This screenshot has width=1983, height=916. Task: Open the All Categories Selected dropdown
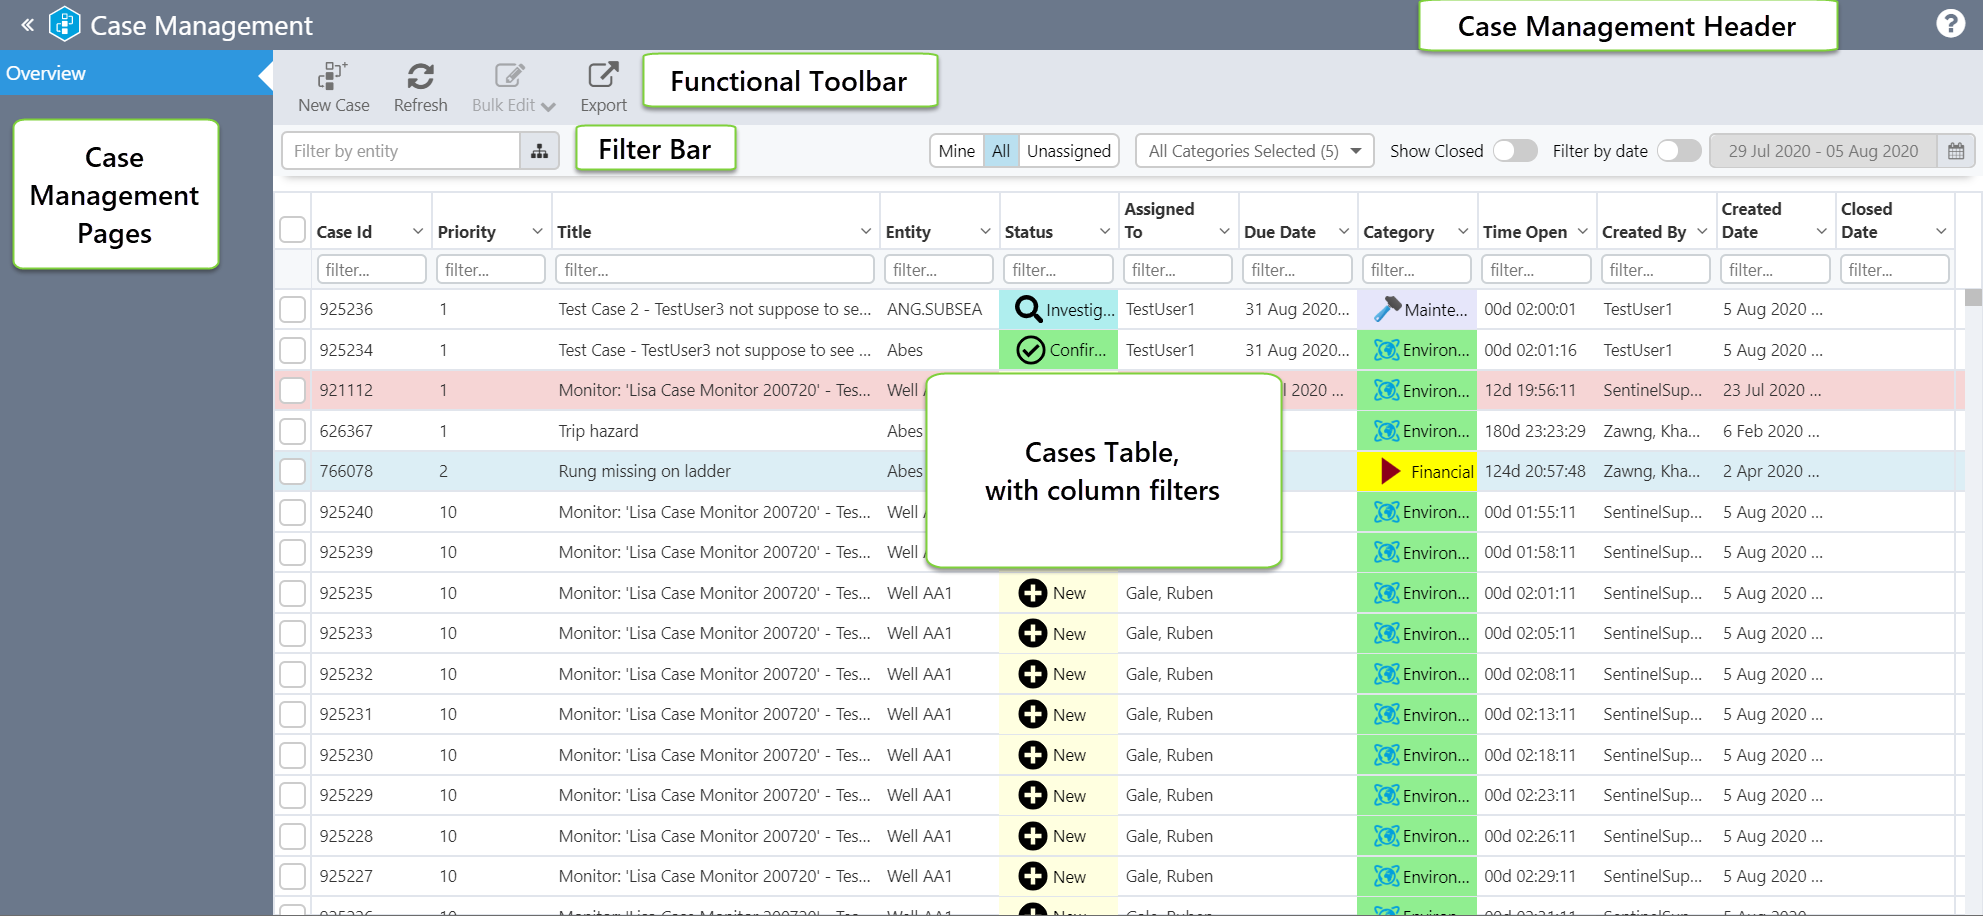1254,151
